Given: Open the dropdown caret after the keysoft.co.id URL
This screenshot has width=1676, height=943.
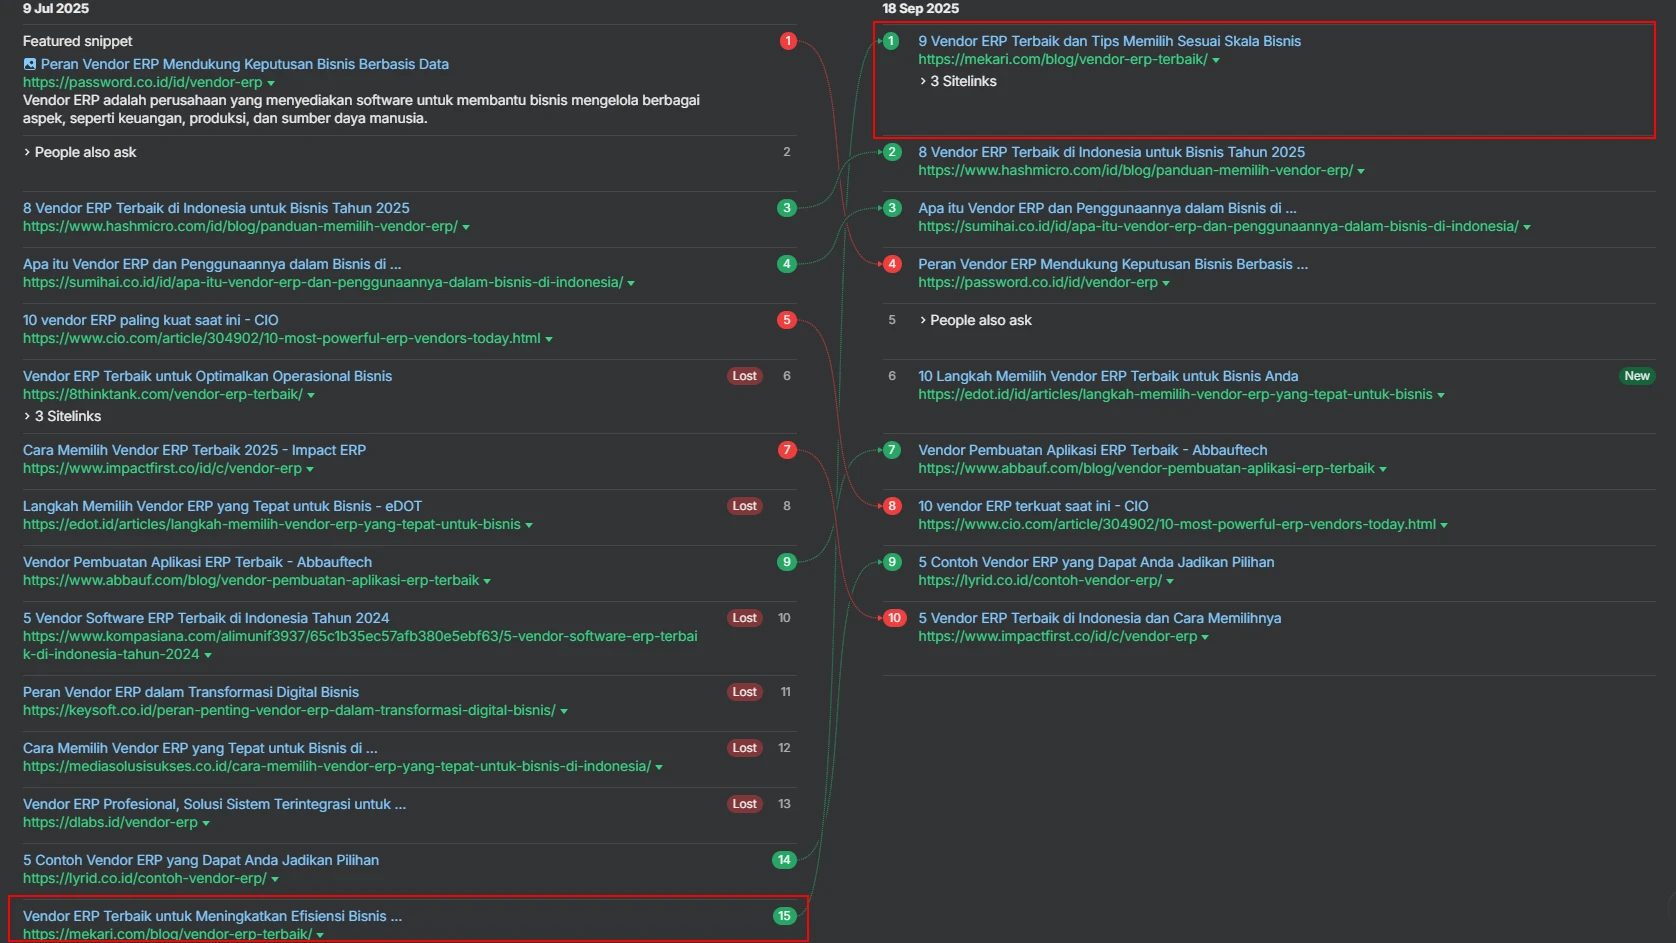Looking at the screenshot, I should tap(564, 711).
